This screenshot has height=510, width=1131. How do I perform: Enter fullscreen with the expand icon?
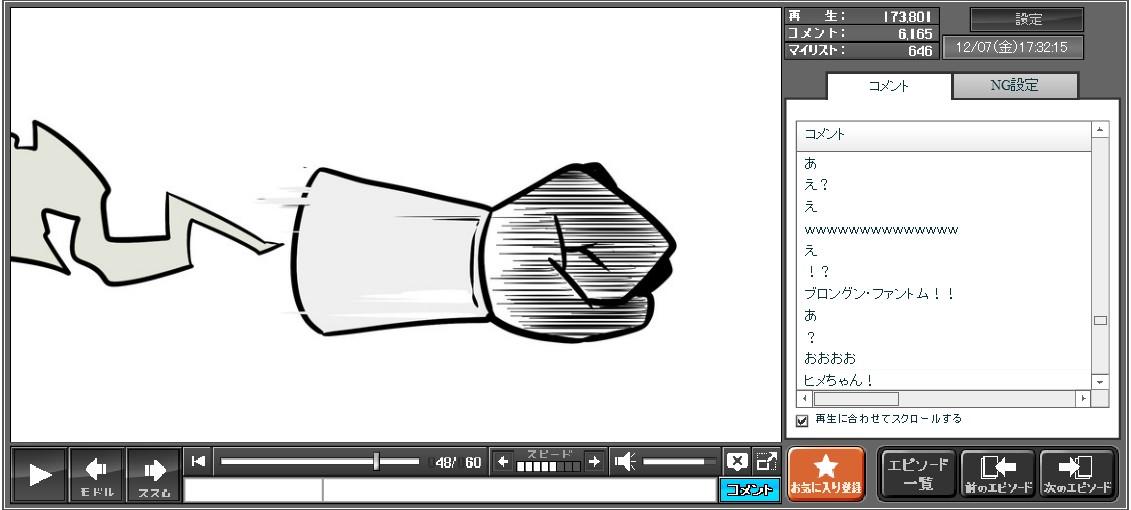(x=766, y=461)
